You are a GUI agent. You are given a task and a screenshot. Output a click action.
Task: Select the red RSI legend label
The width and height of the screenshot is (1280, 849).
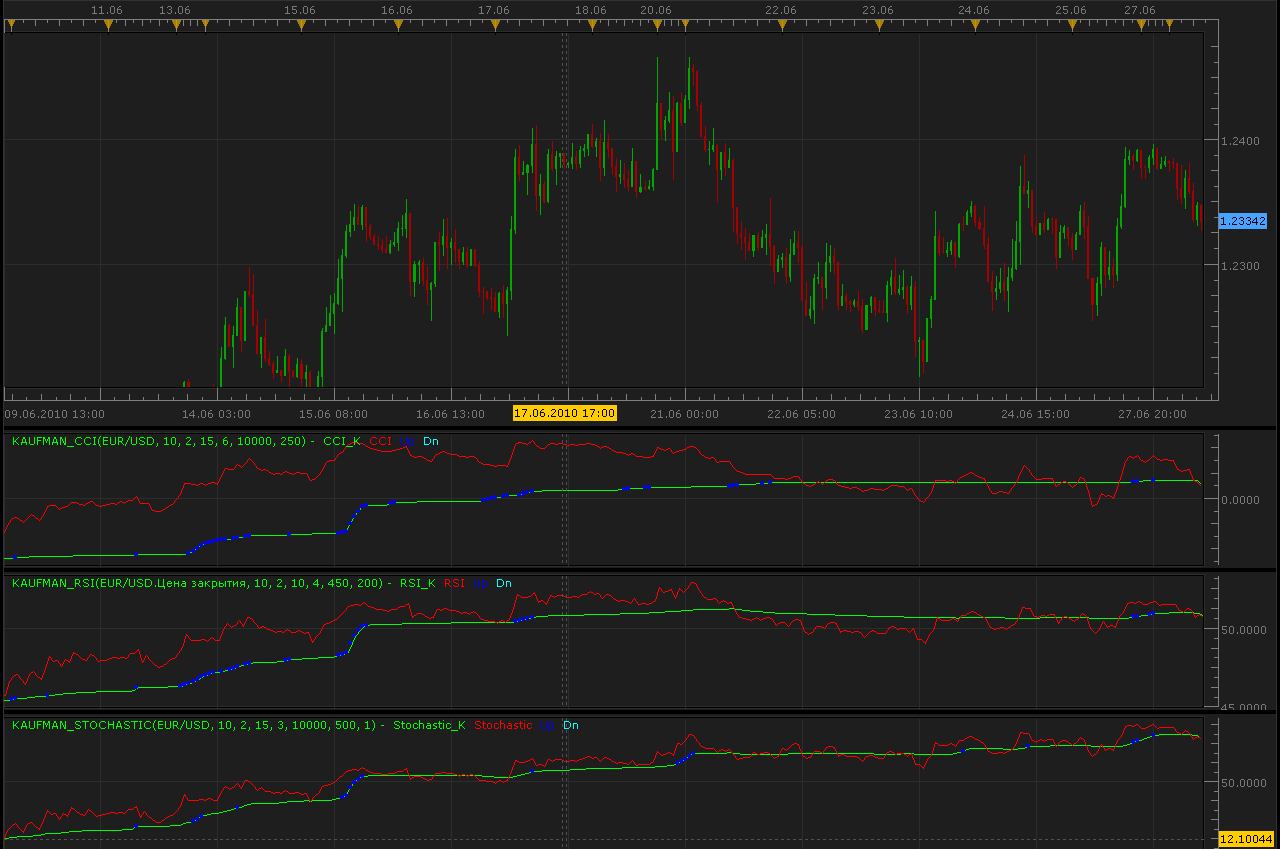[x=455, y=583]
